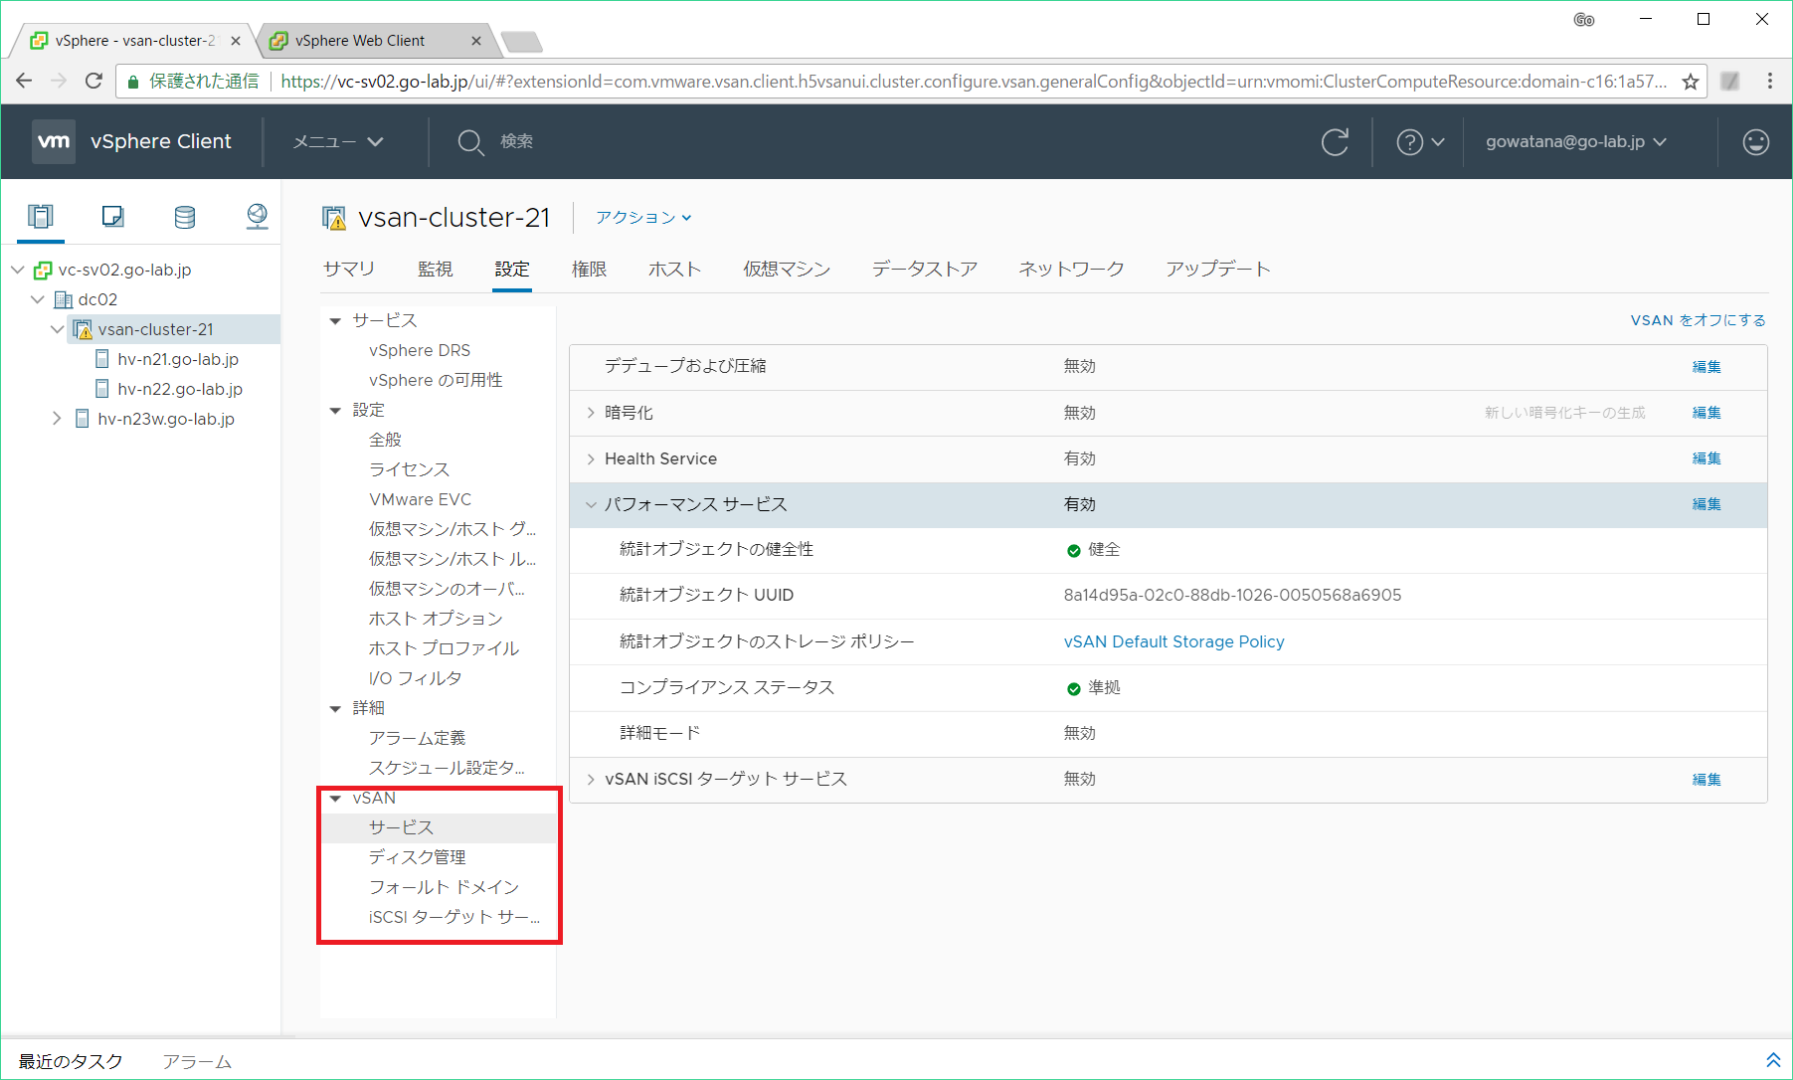Switch to the データストア tab
The image size is (1793, 1080).
point(924,269)
